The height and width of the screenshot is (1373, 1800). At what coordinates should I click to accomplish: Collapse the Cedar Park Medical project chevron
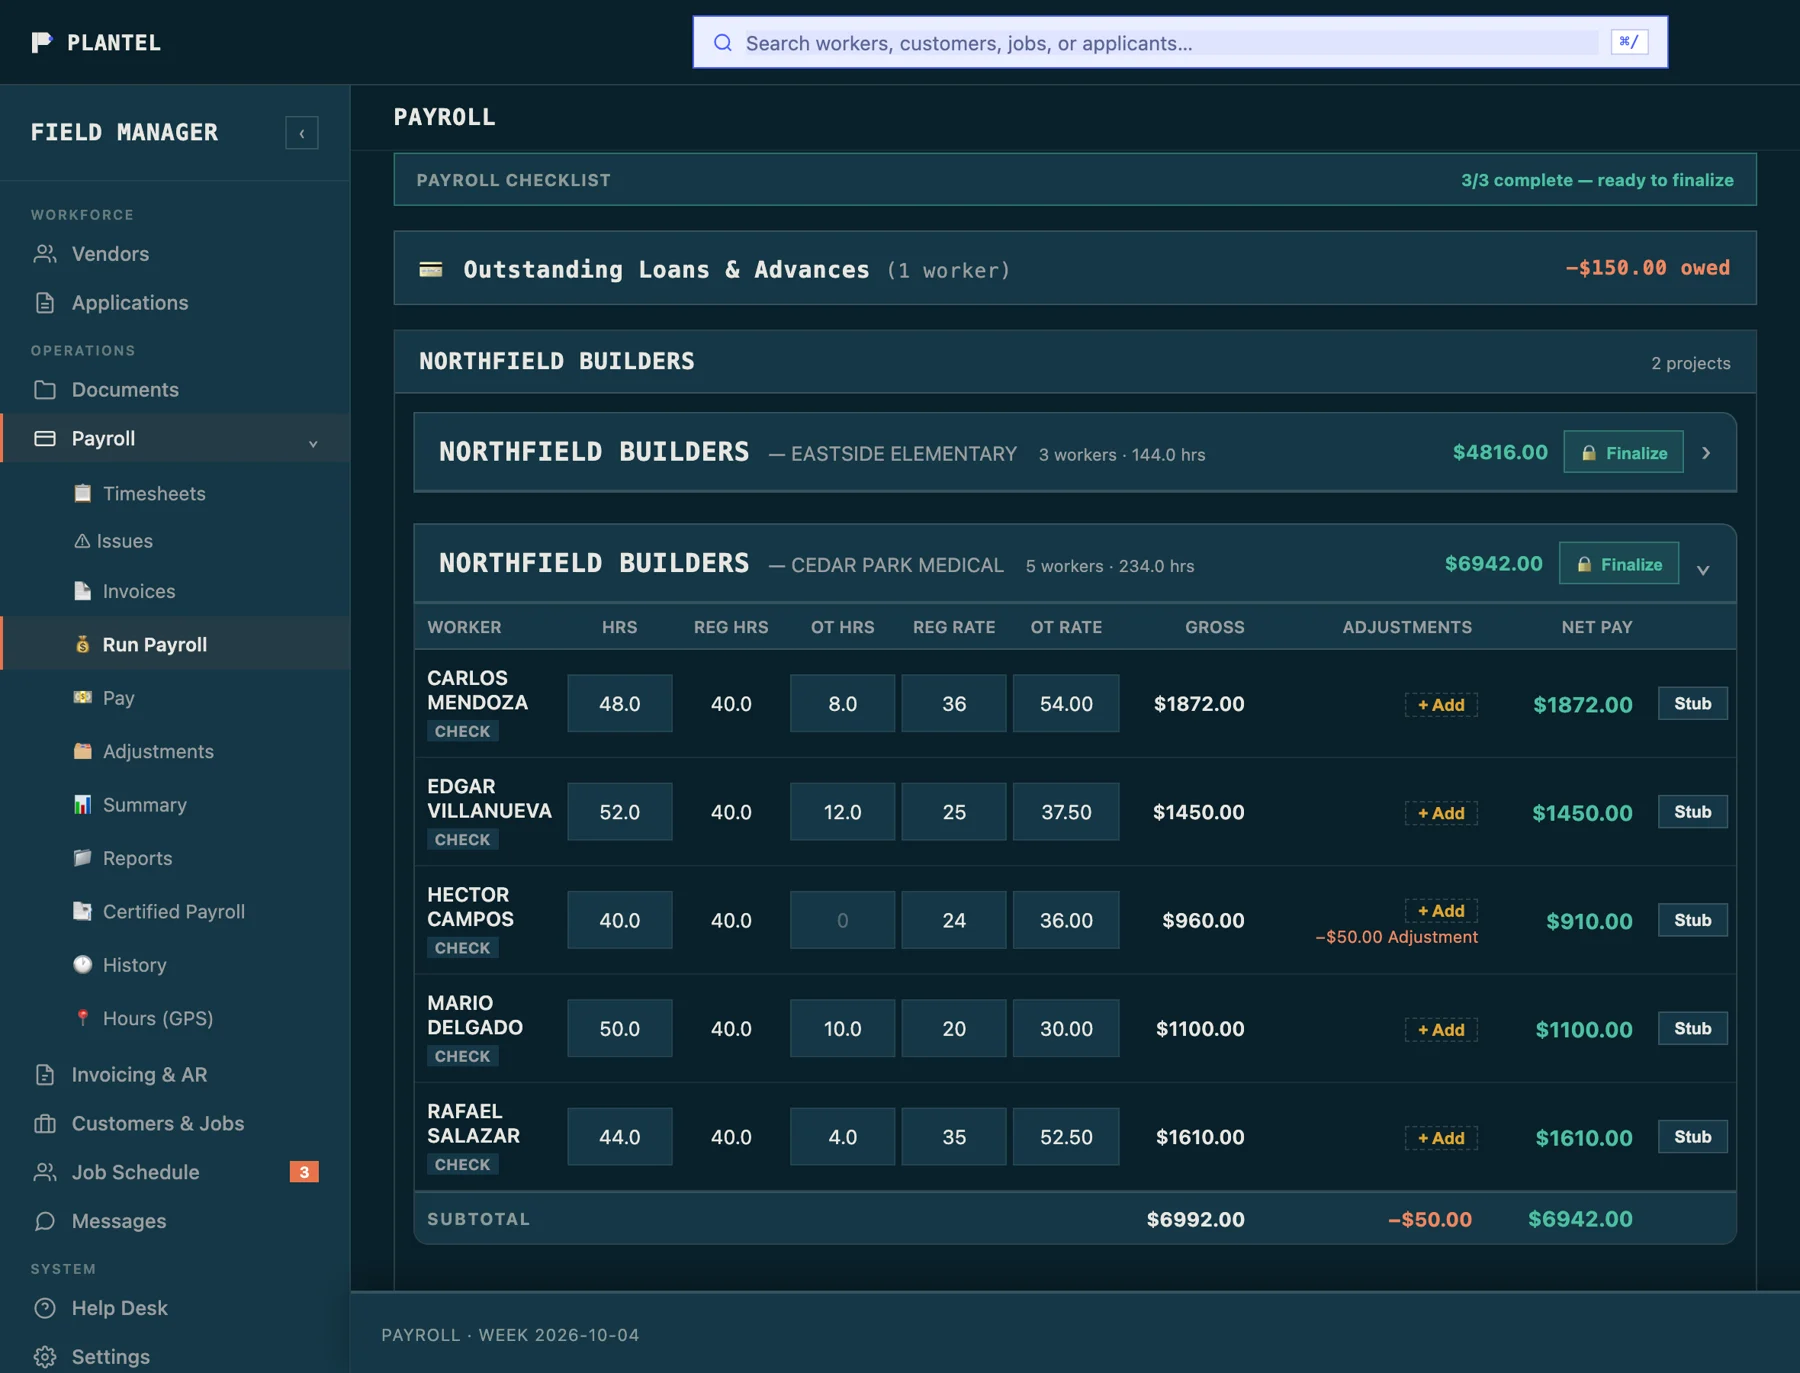pyautogui.click(x=1703, y=570)
